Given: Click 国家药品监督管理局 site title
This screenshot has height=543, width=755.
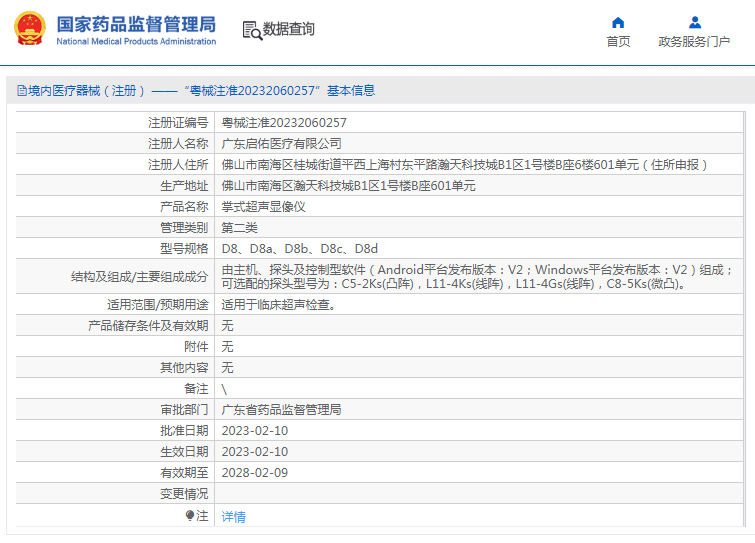Looking at the screenshot, I should click(x=136, y=24).
